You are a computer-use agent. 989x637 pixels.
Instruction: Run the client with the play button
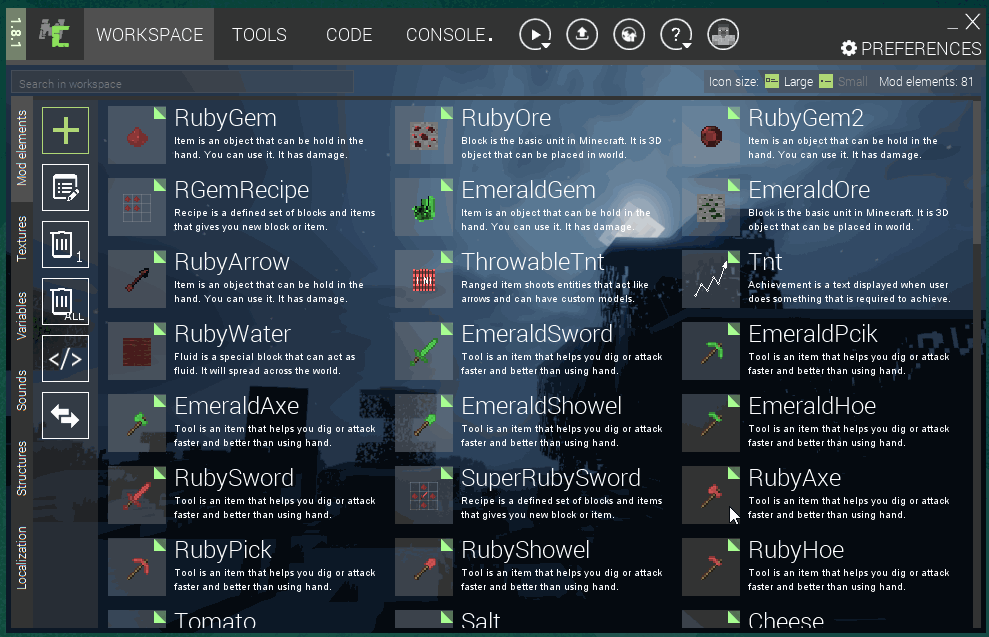click(535, 34)
